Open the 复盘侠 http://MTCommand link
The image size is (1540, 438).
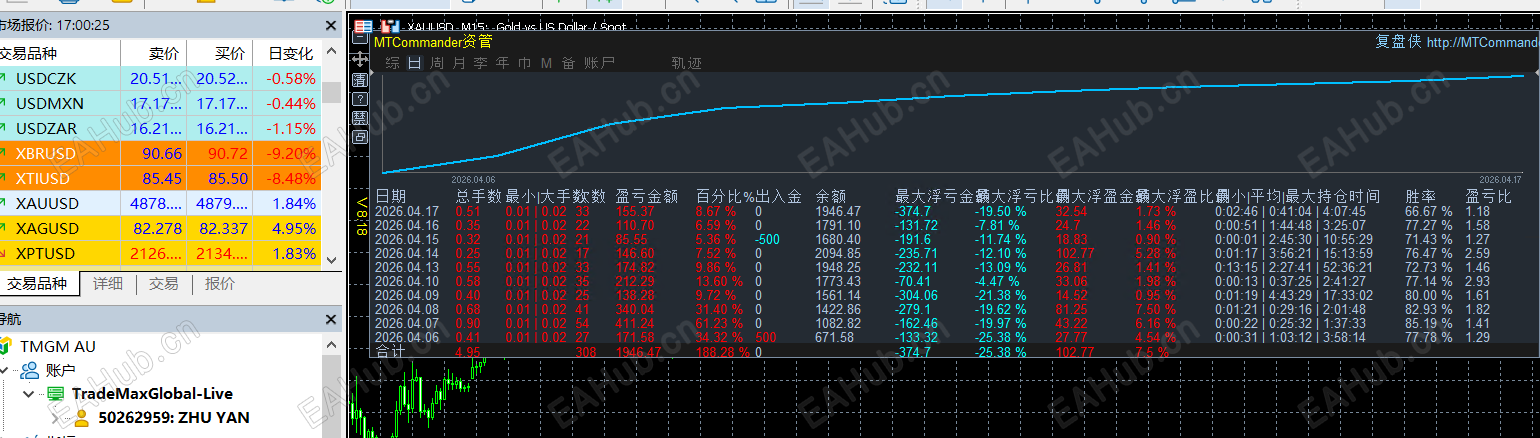click(1457, 42)
